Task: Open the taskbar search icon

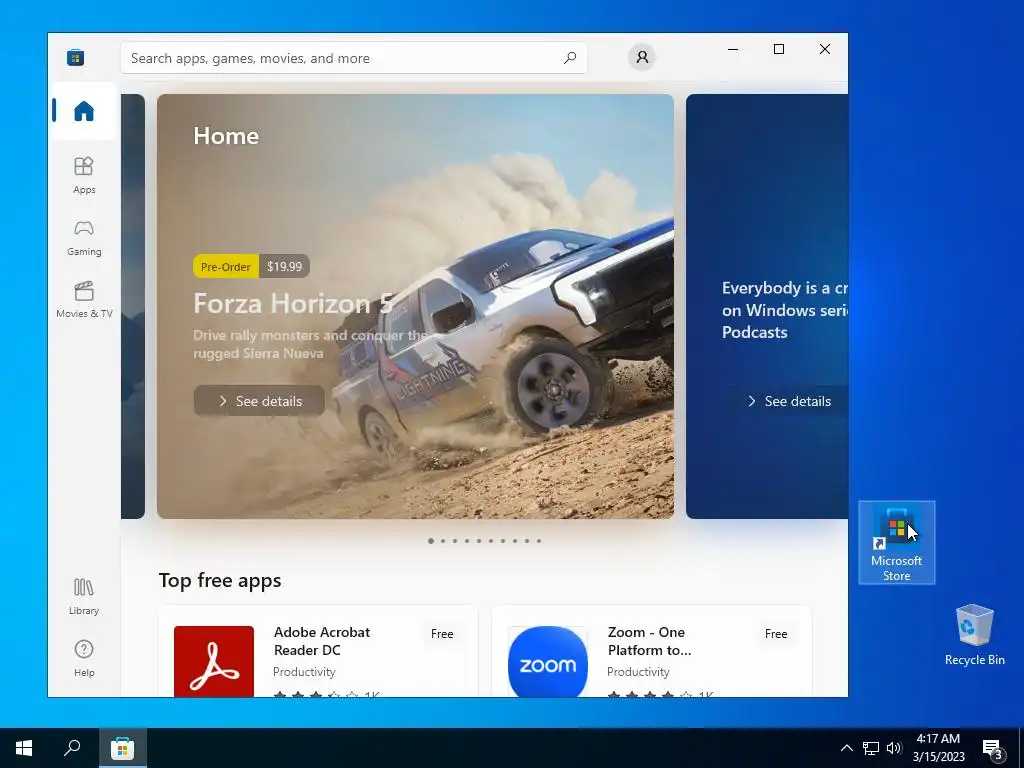Action: tap(72, 748)
